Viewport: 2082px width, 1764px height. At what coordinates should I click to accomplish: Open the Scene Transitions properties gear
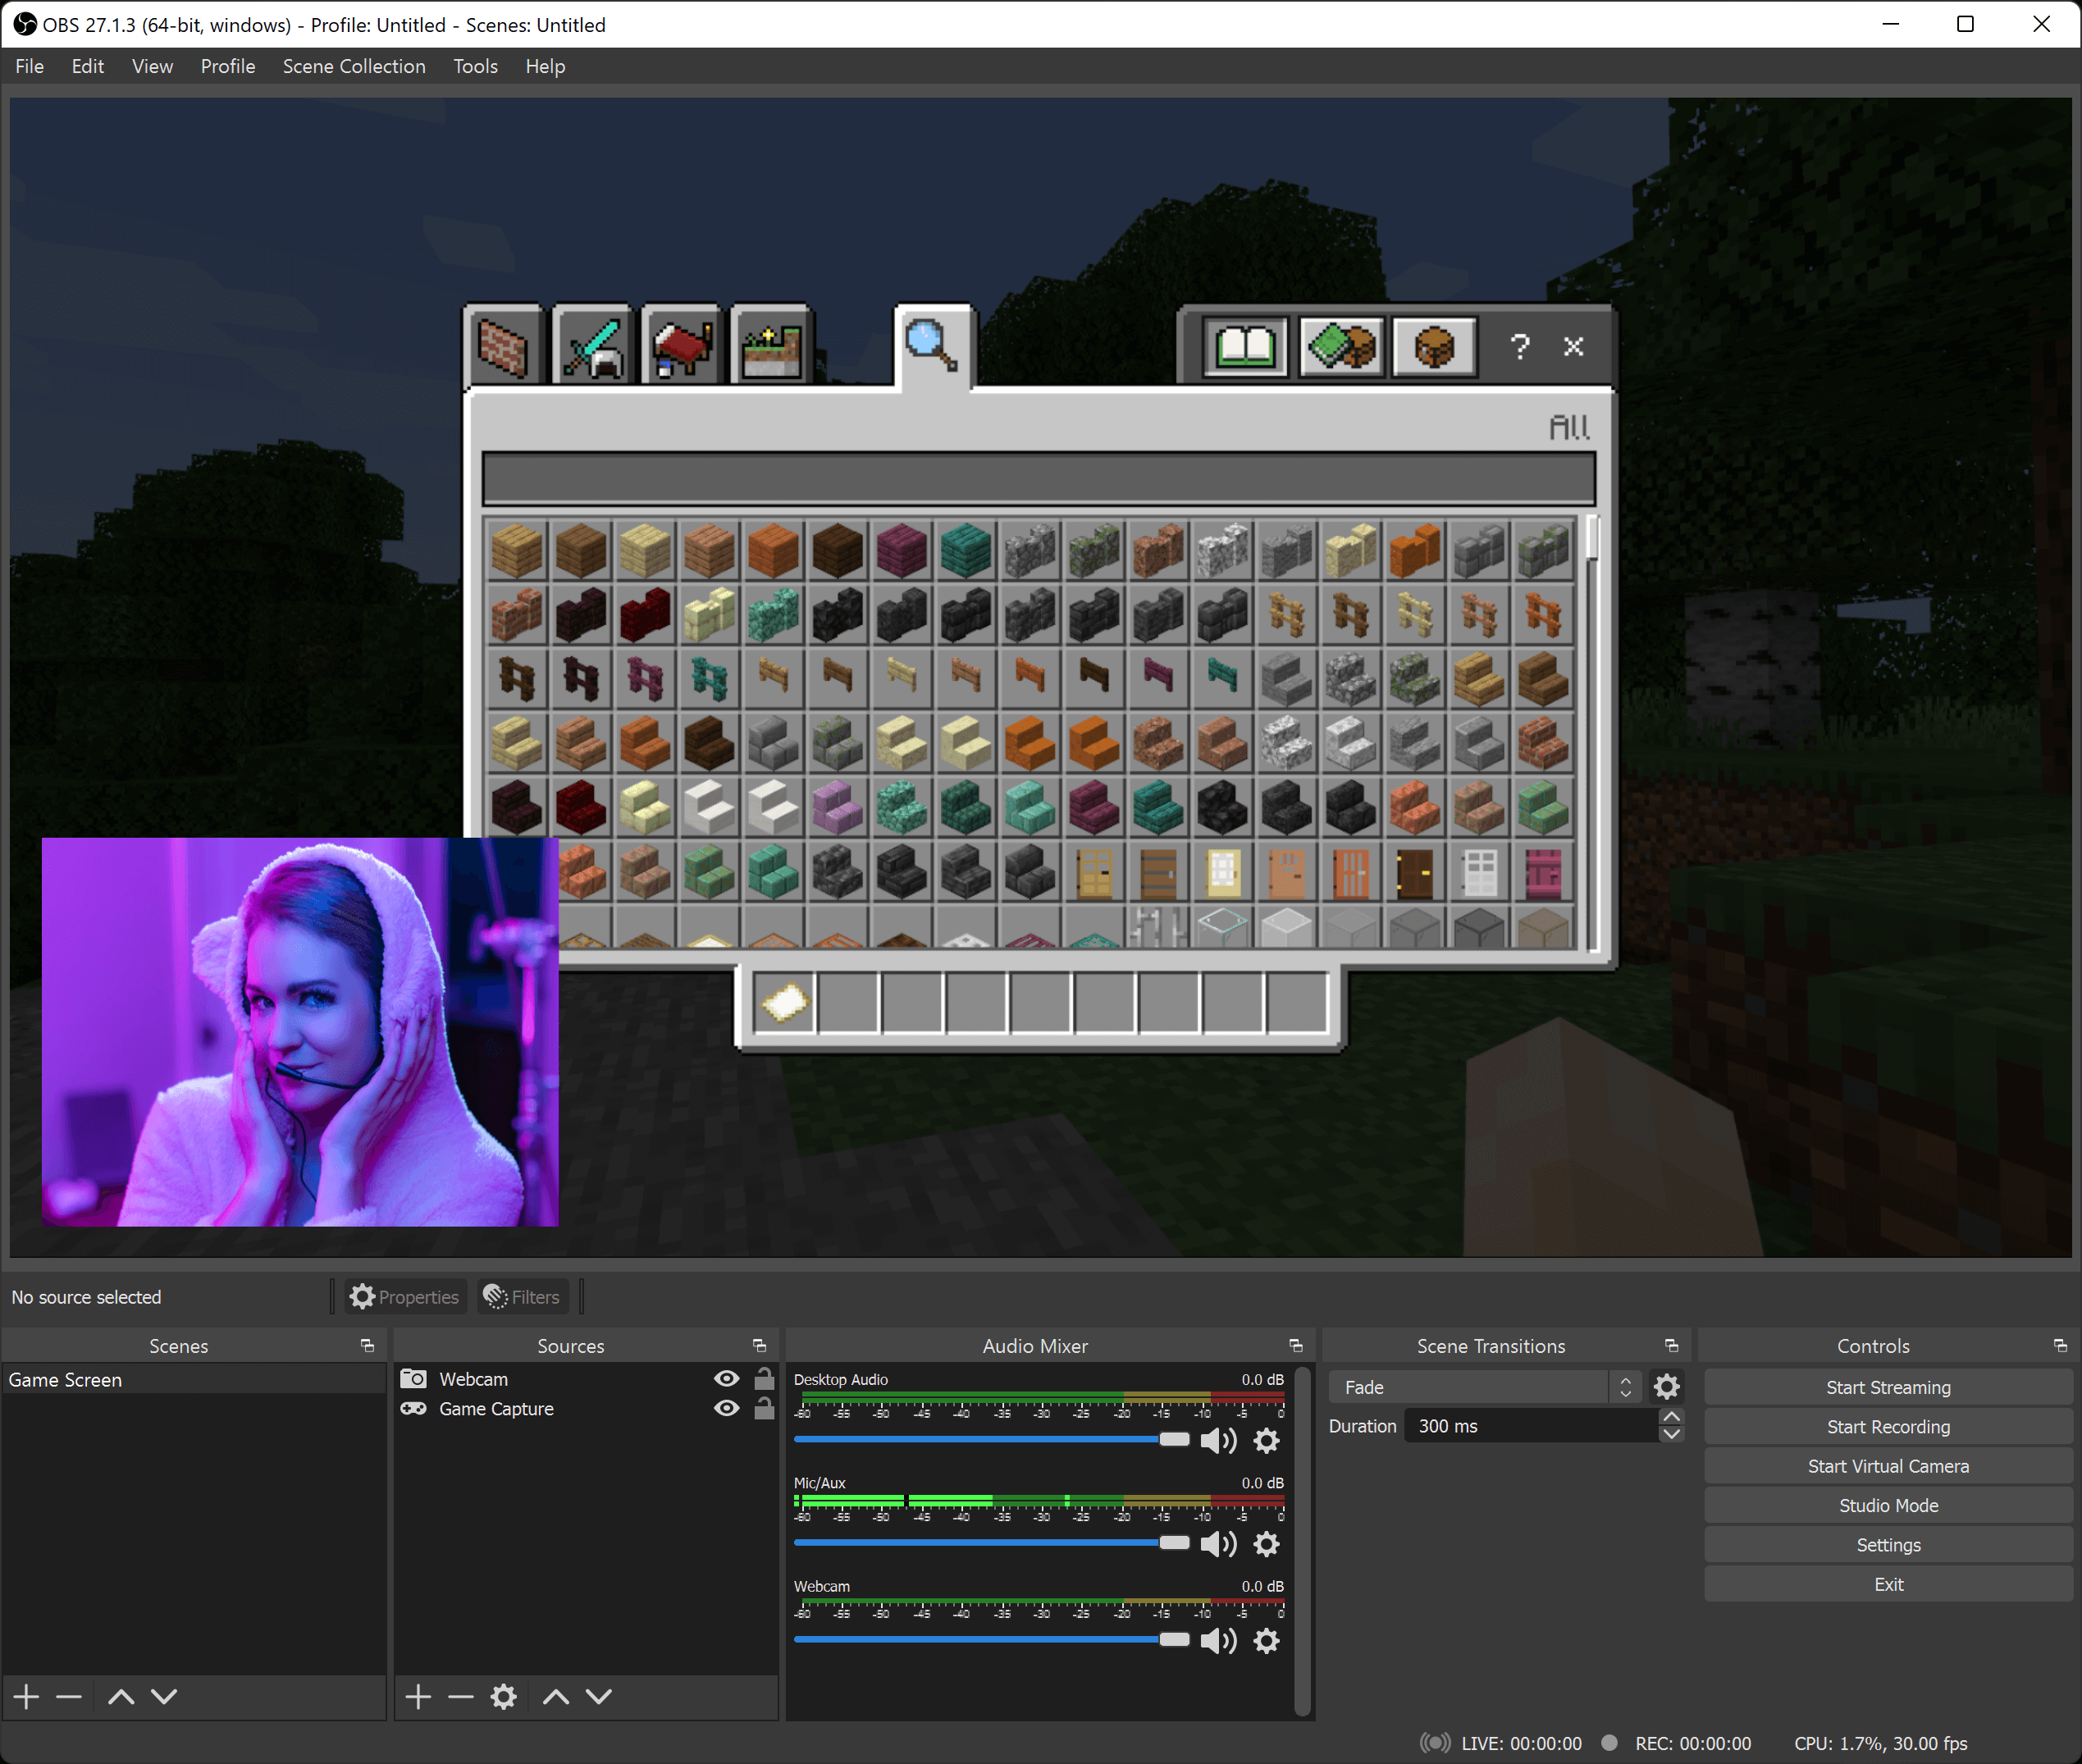[1666, 1386]
